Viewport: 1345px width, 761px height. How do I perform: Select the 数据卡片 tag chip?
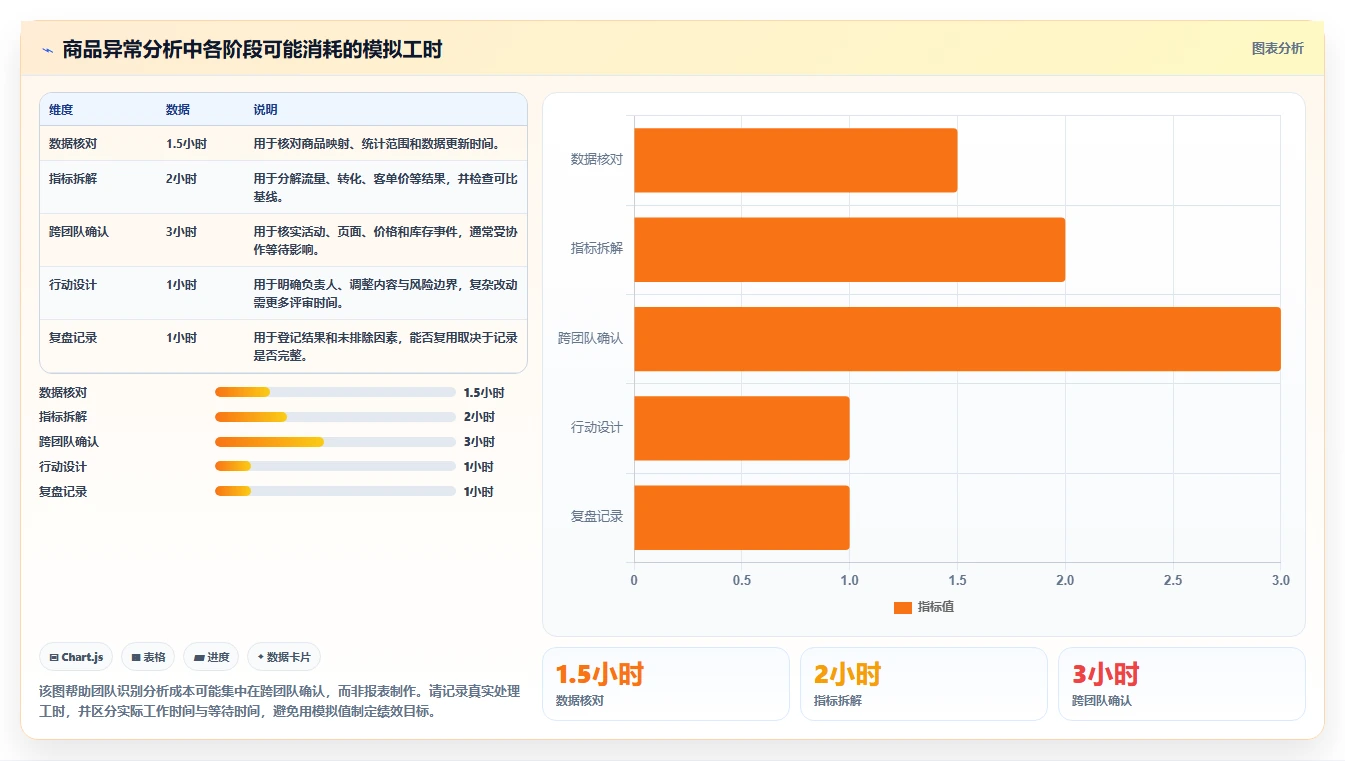point(284,657)
